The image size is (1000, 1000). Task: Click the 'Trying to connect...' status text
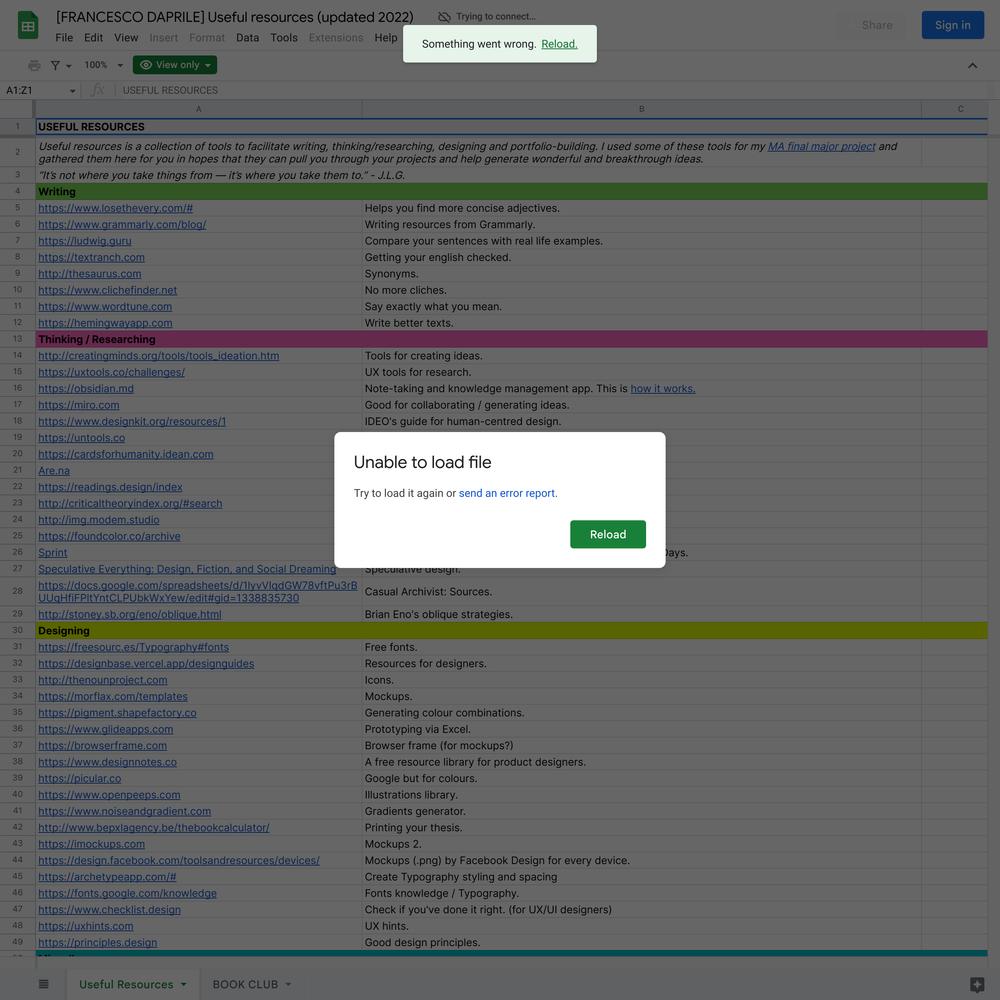click(496, 17)
